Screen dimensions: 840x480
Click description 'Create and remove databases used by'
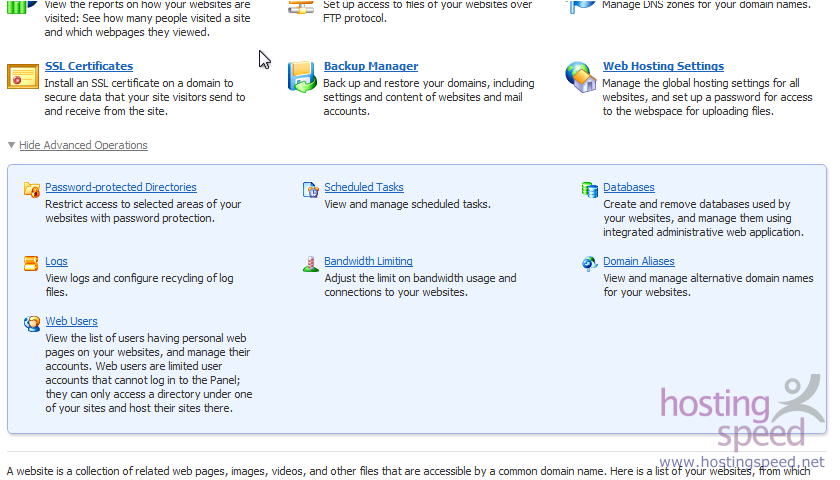click(703, 218)
